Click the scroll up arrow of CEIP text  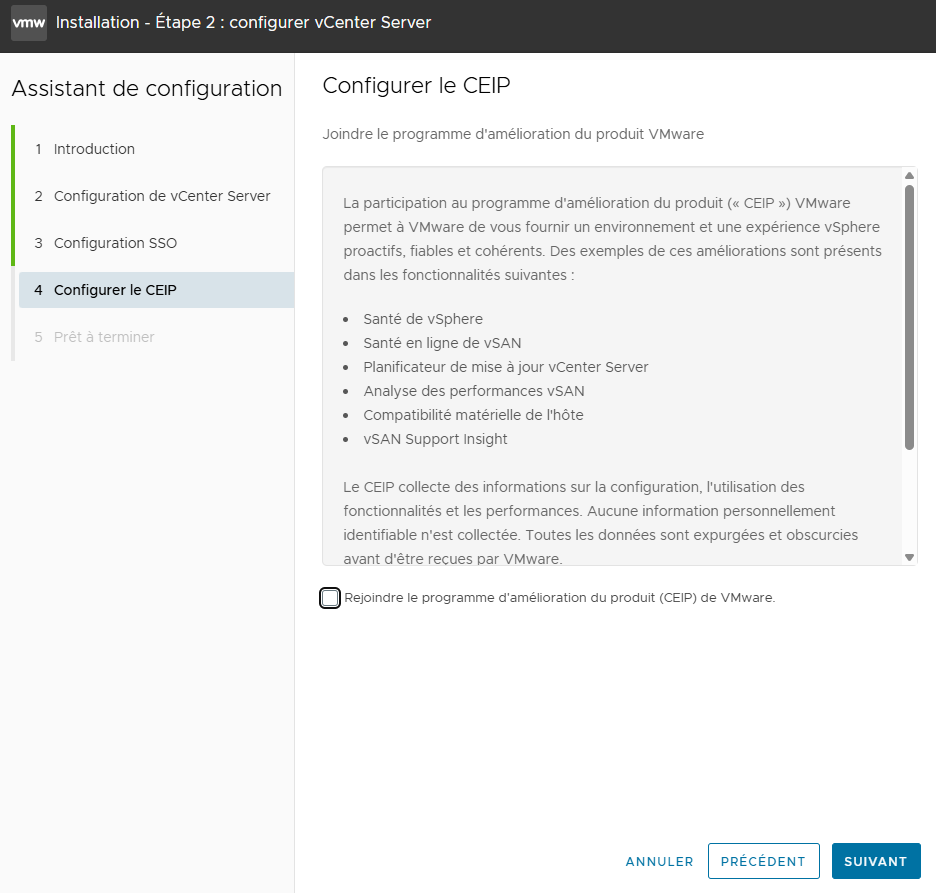pos(909,175)
